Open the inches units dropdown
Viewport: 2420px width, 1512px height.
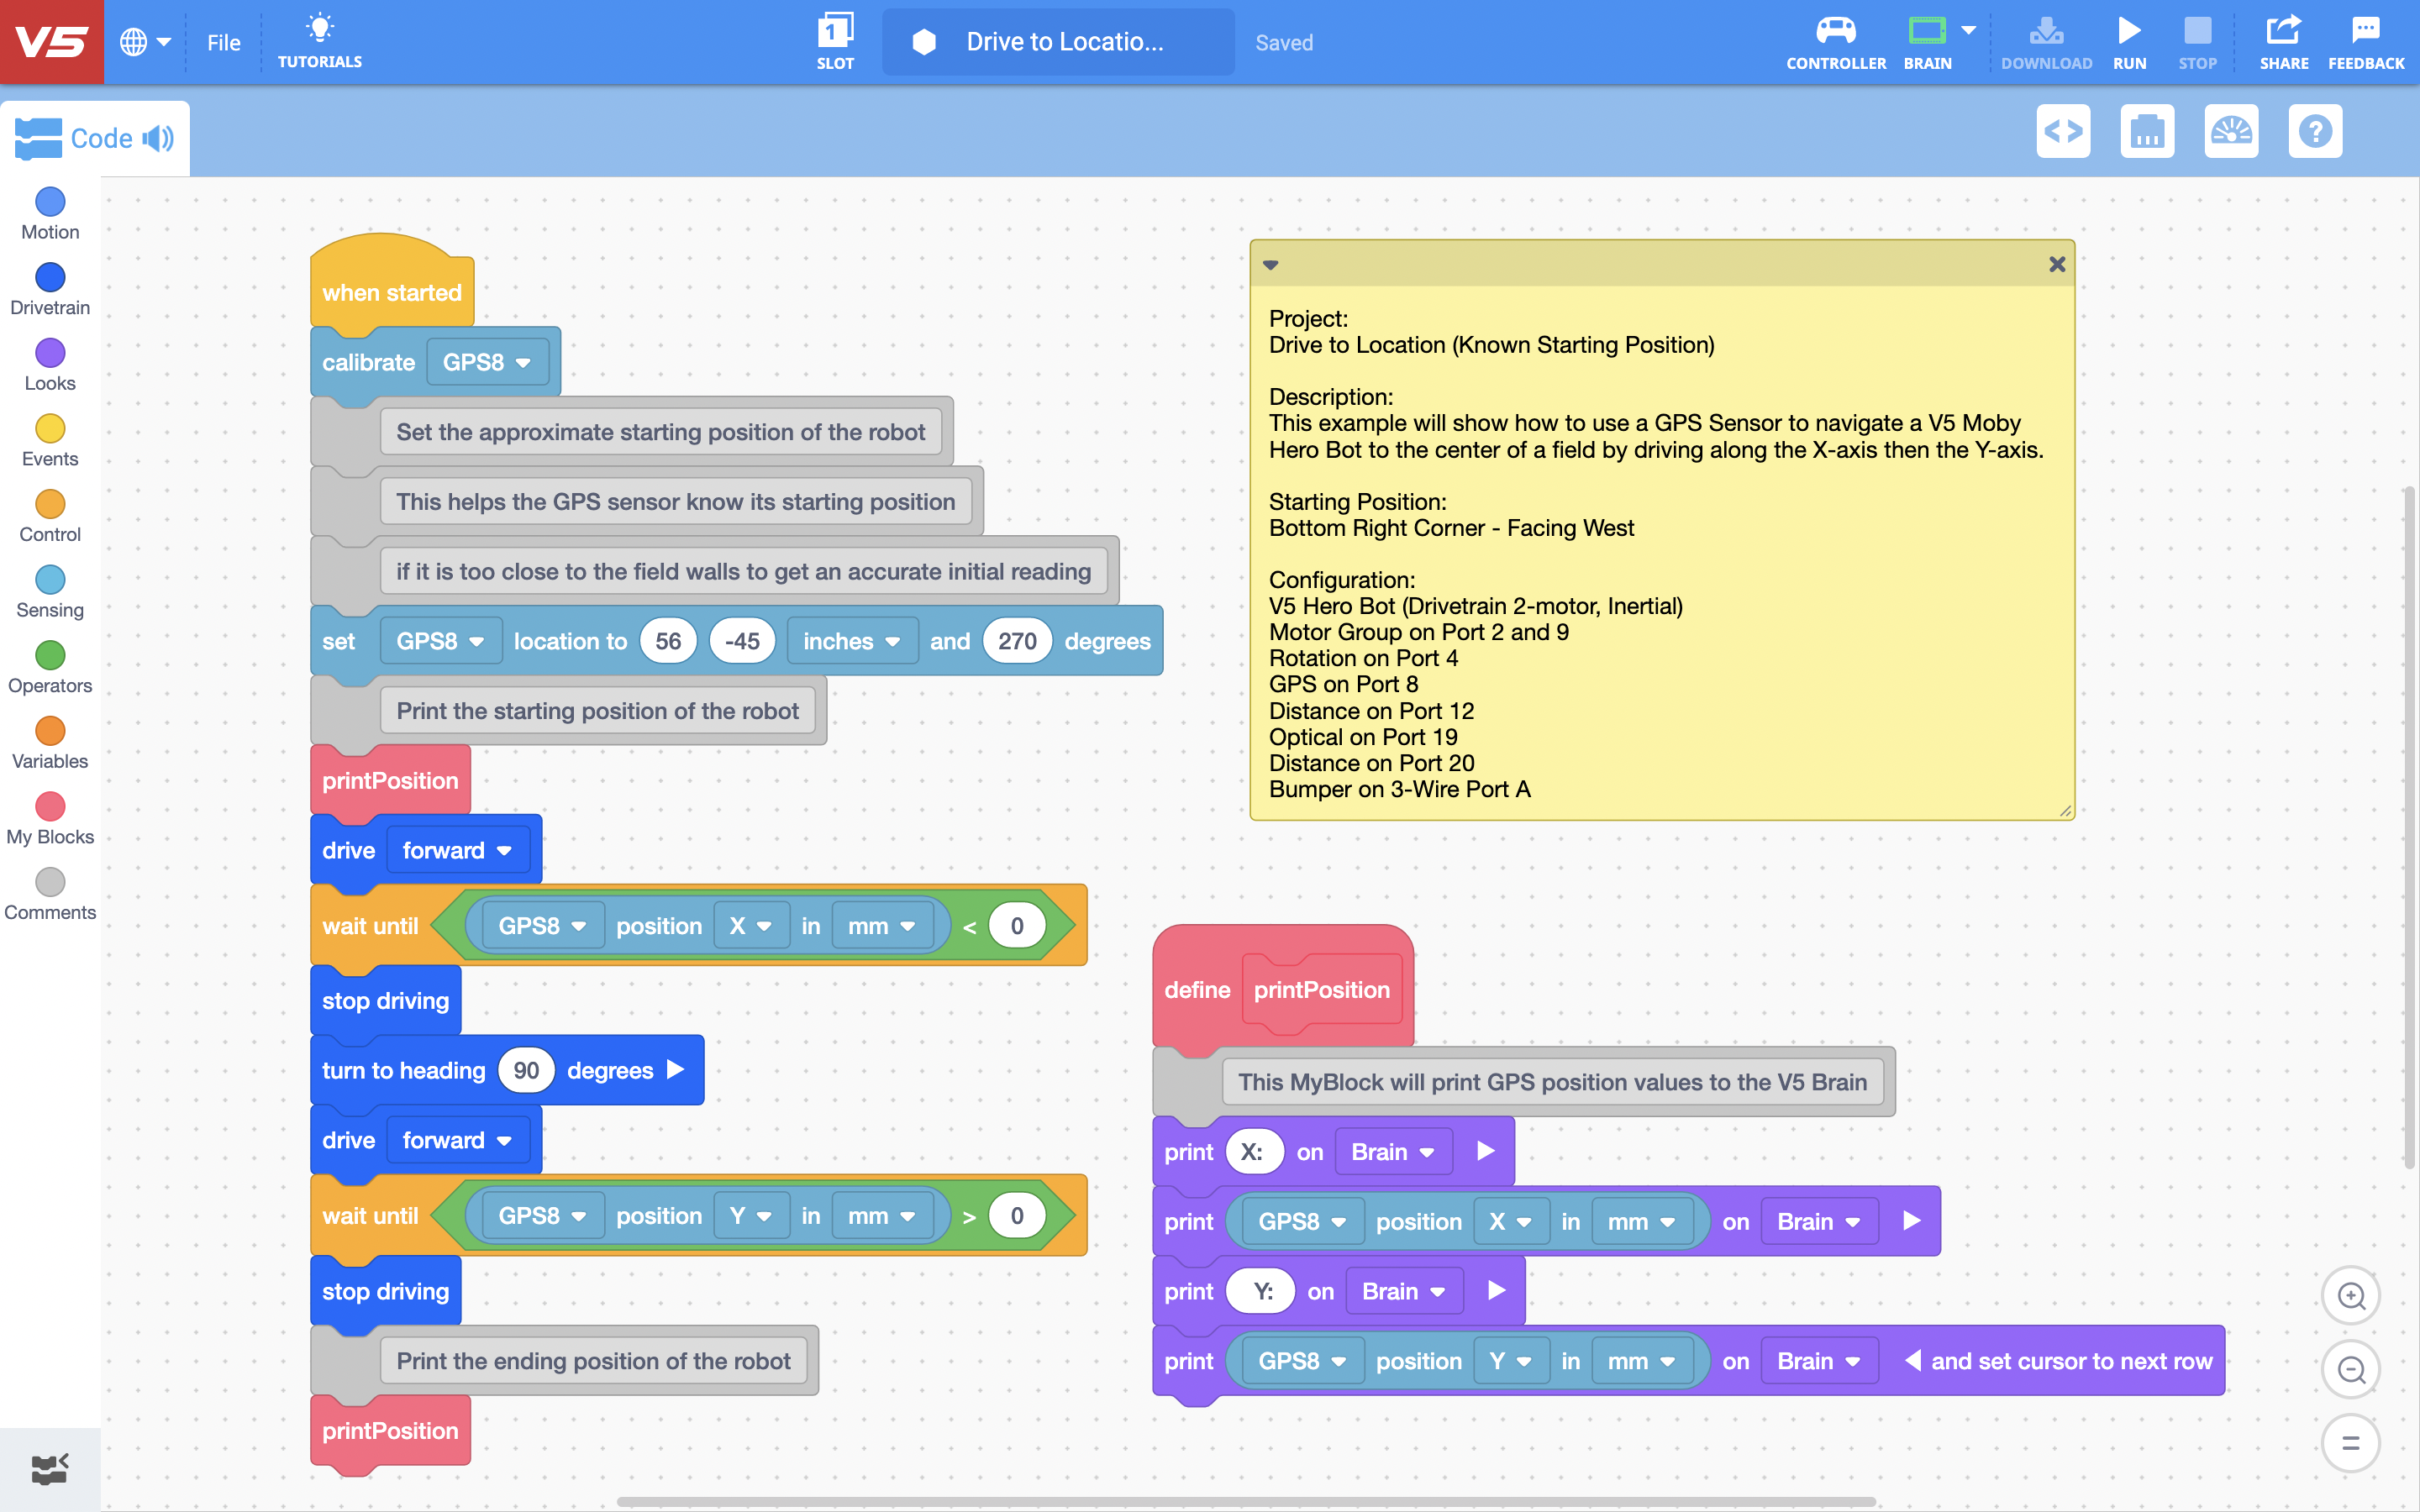[x=851, y=641]
